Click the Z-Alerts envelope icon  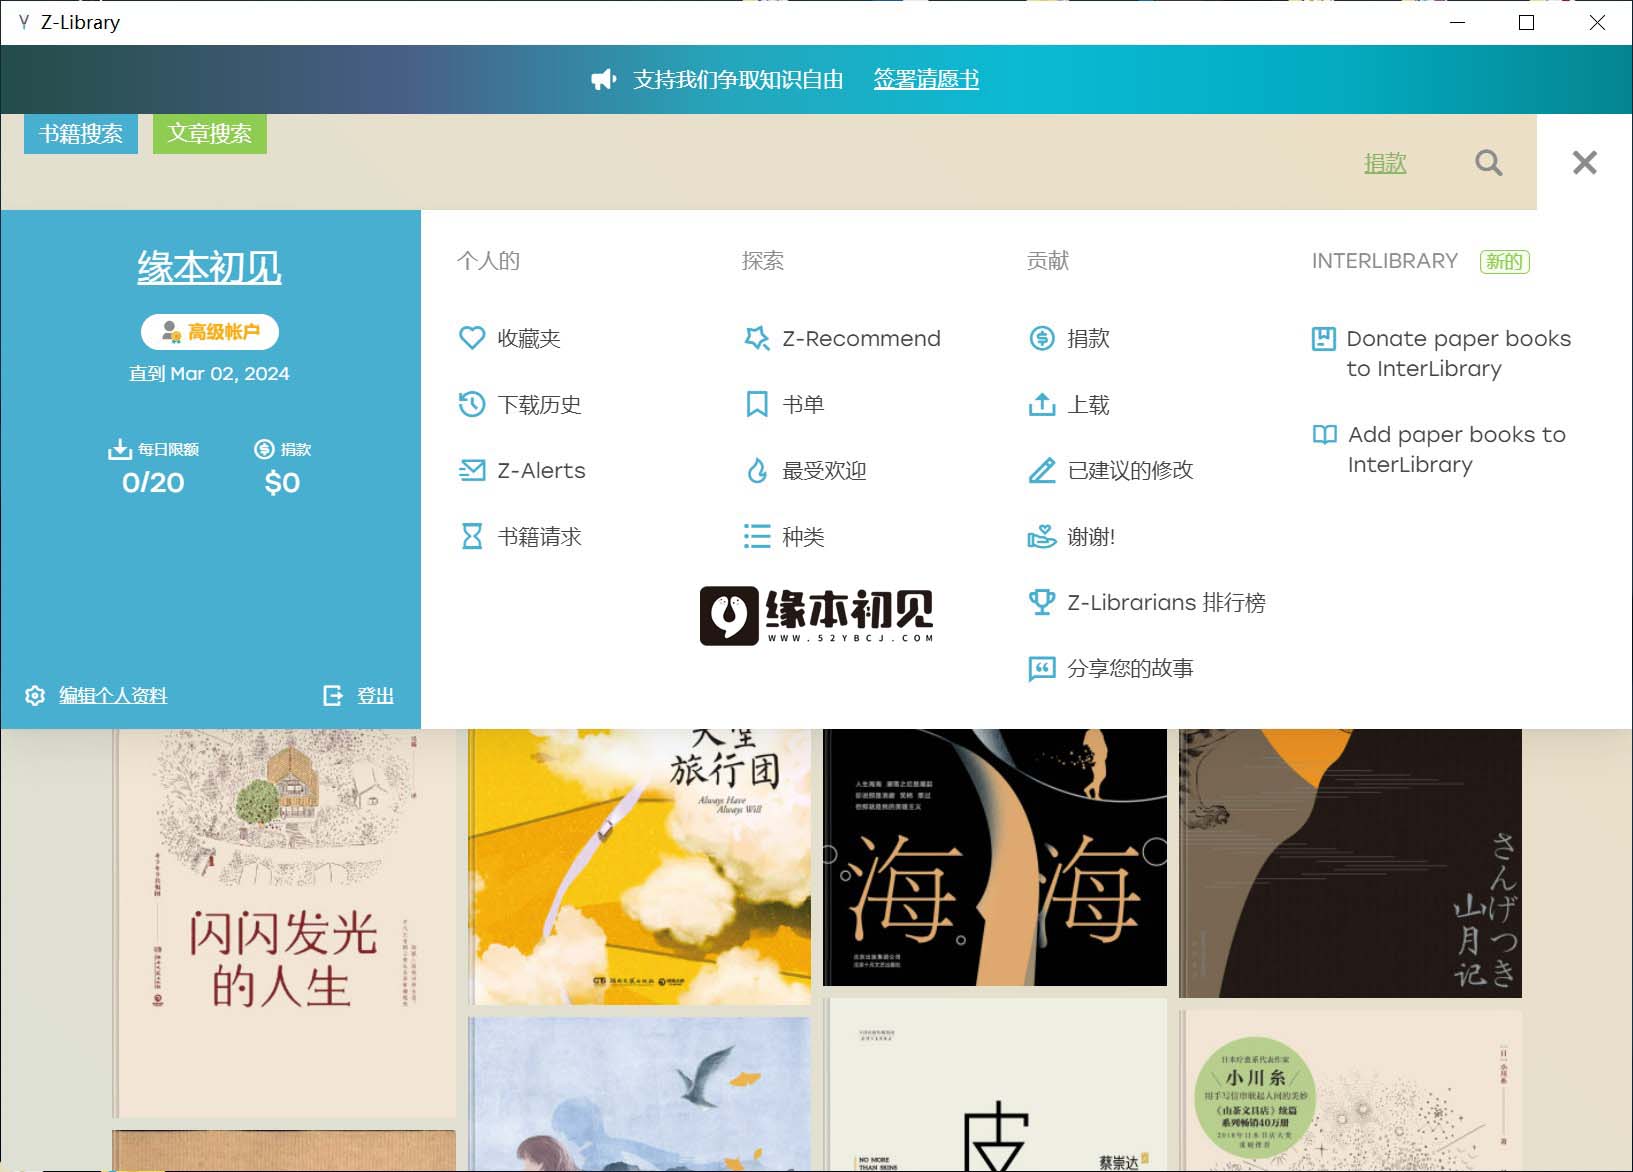[x=472, y=470]
